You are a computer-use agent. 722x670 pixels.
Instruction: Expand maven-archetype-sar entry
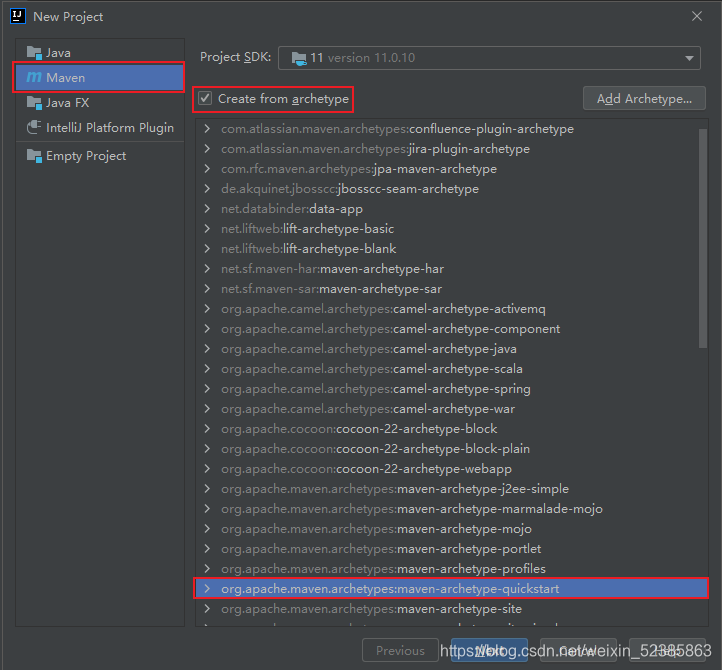tap(207, 289)
